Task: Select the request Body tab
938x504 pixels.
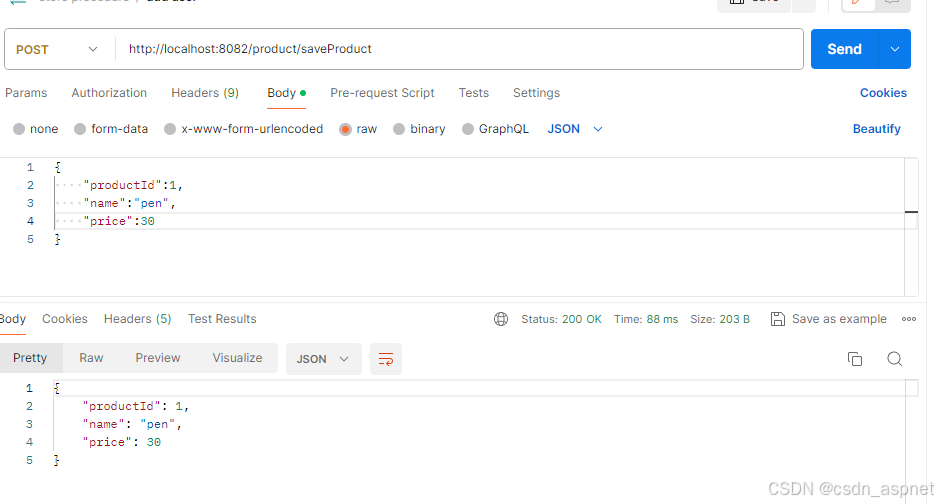Action: click(x=287, y=93)
